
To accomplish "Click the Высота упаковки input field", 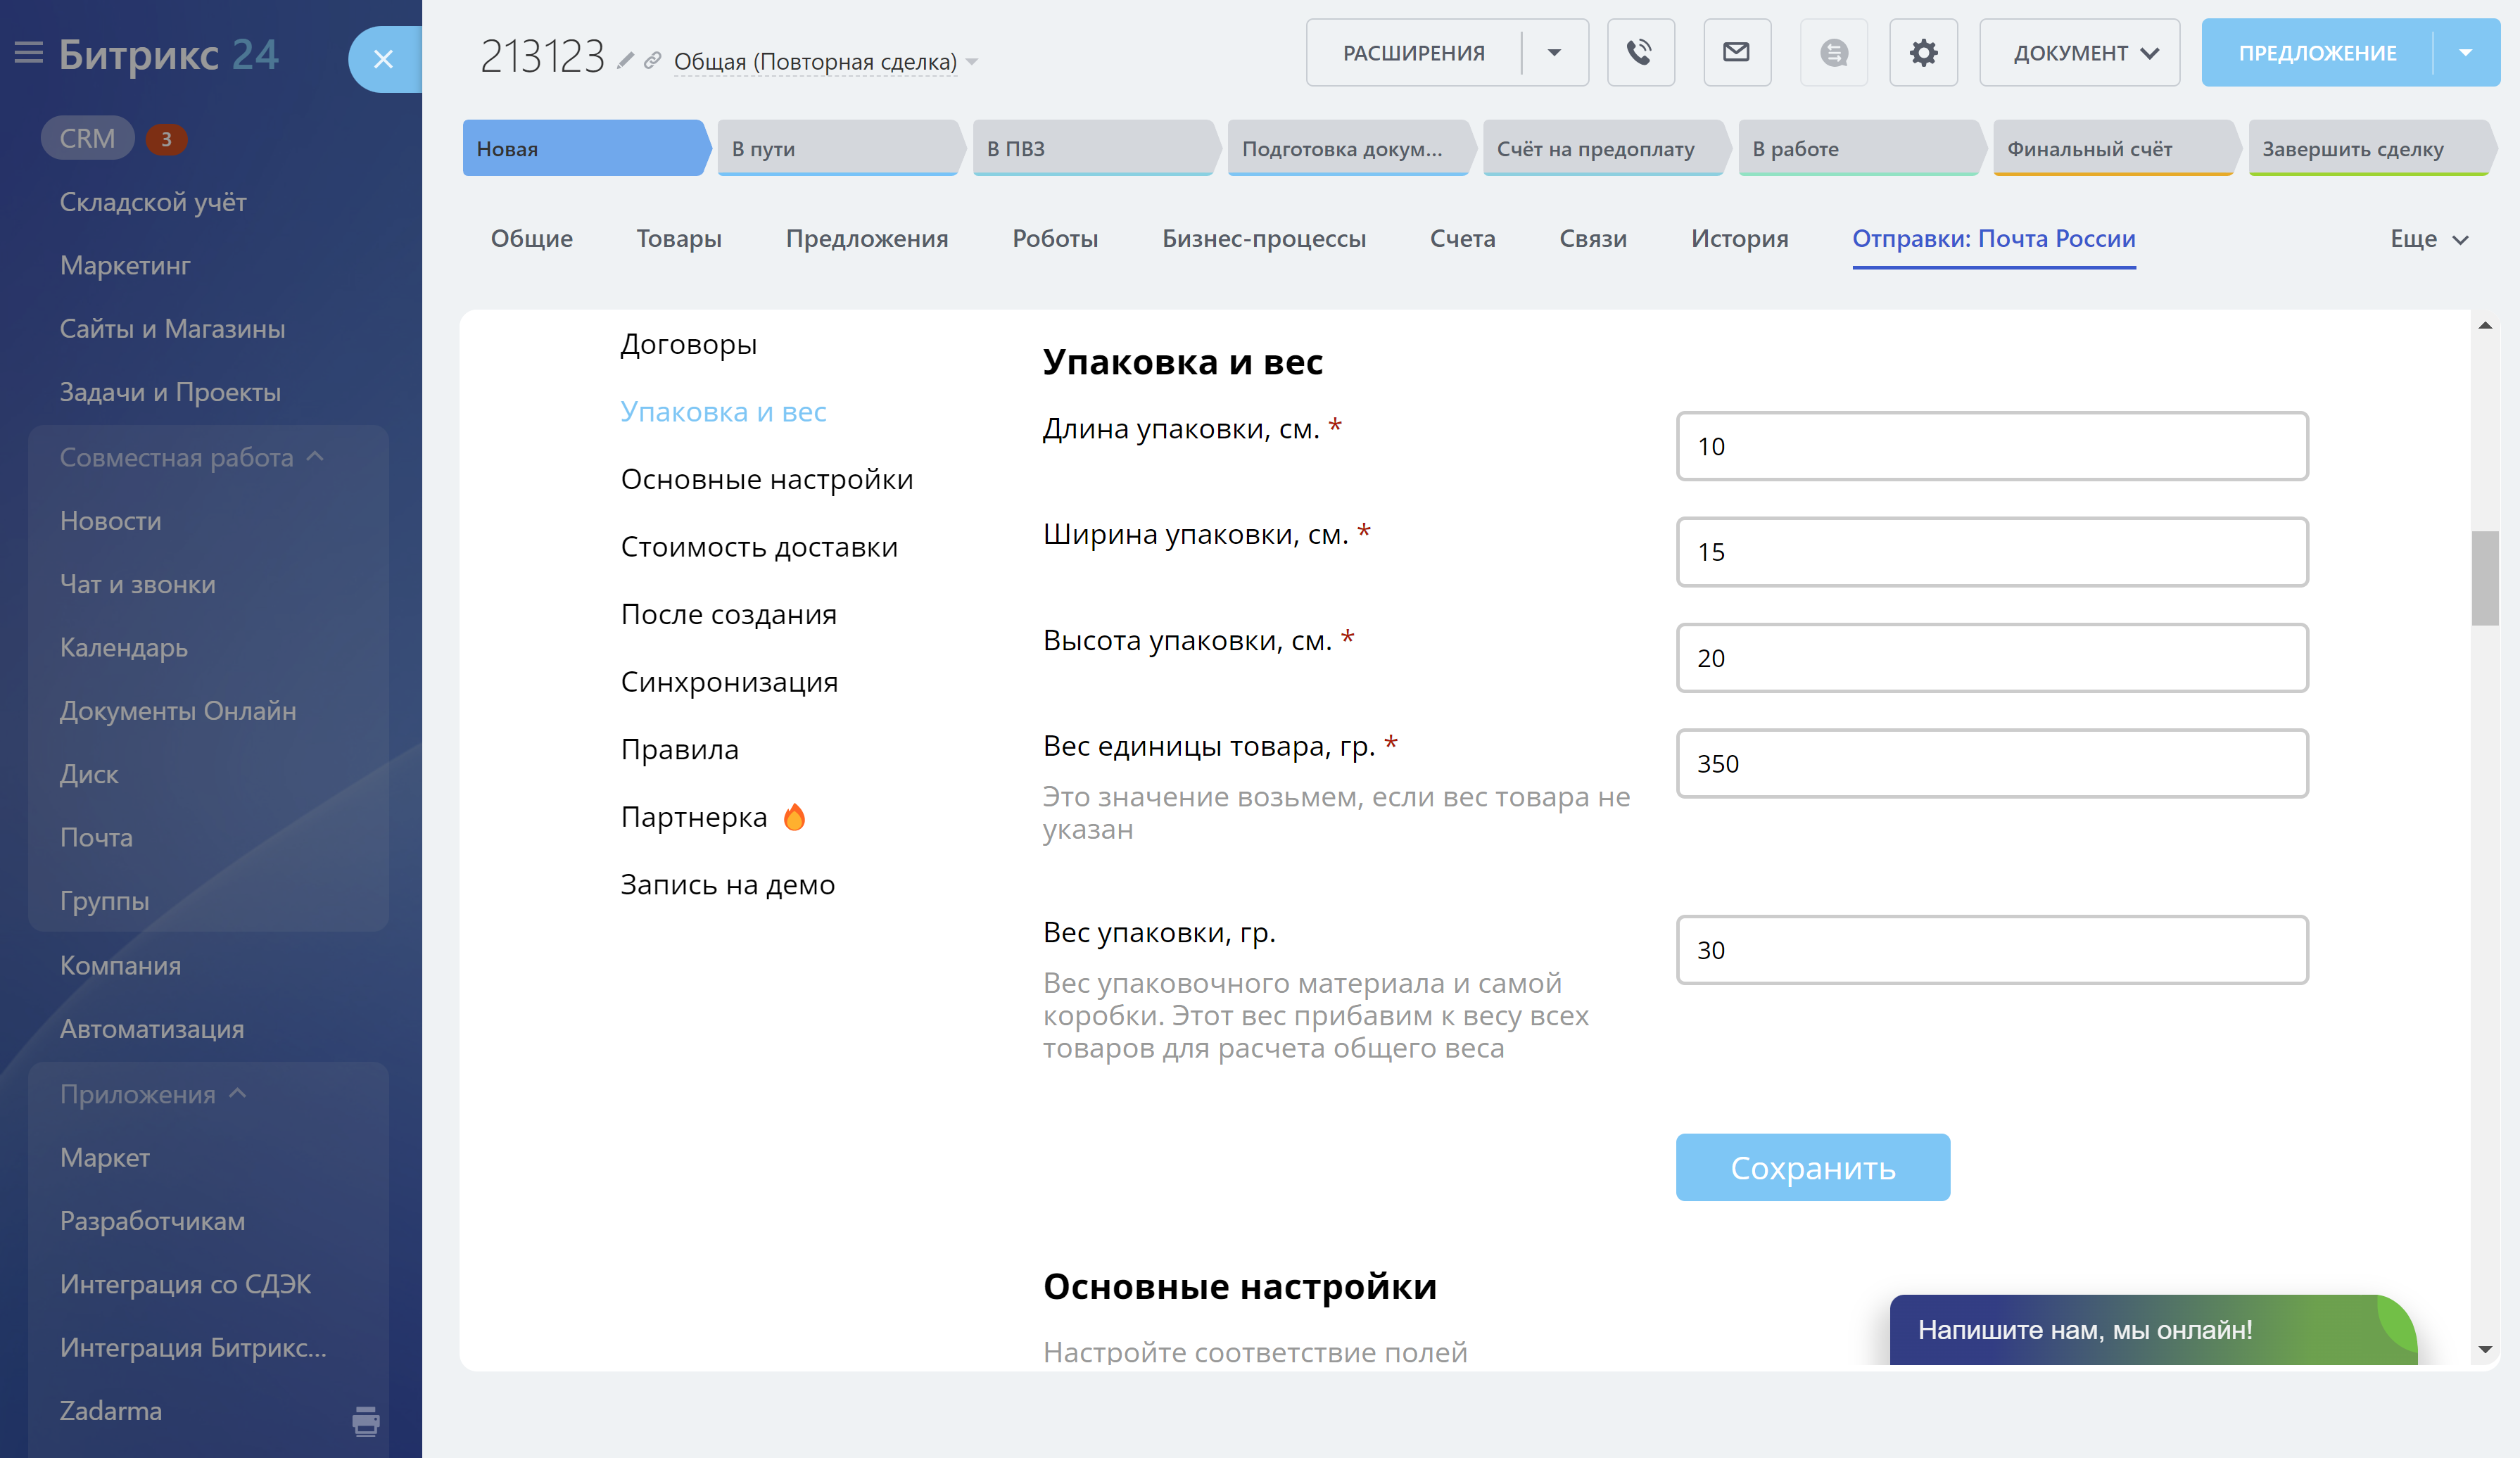I will [x=1992, y=658].
